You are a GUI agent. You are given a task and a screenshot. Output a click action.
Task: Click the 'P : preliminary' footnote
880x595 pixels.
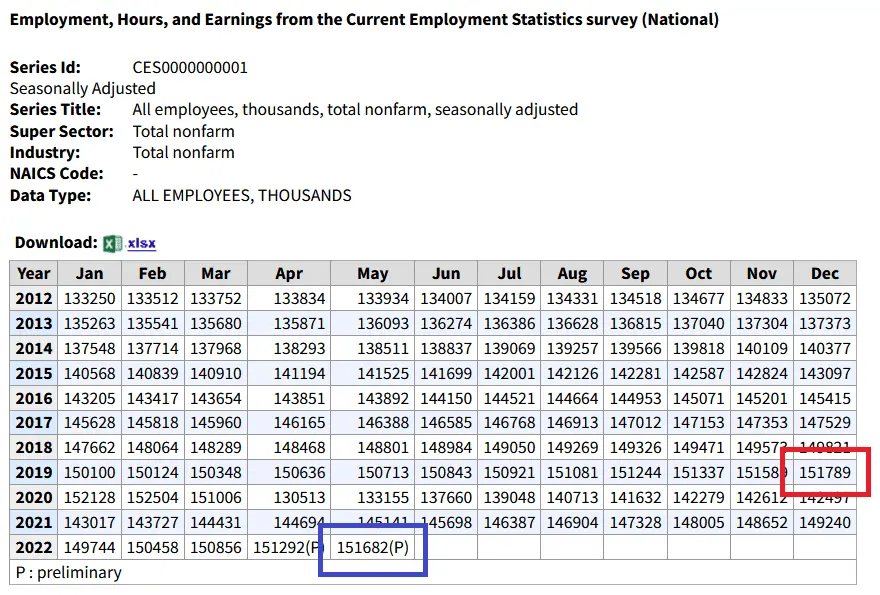[x=68, y=573]
